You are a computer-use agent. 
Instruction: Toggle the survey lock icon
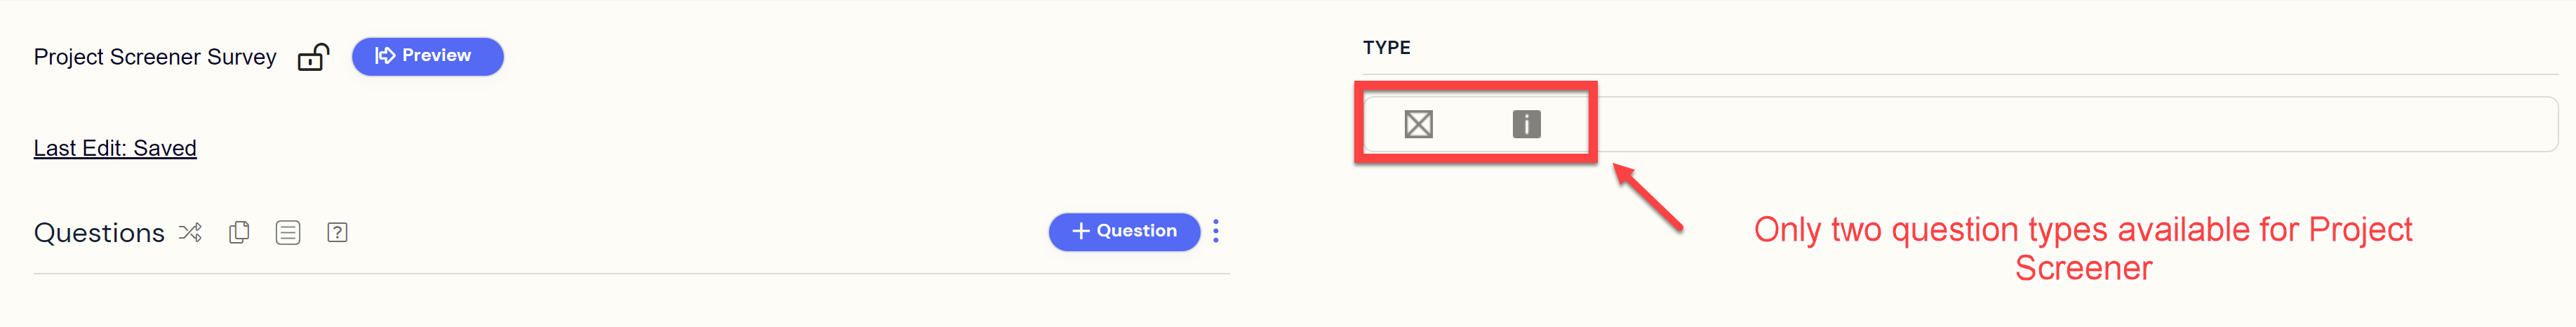point(313,58)
